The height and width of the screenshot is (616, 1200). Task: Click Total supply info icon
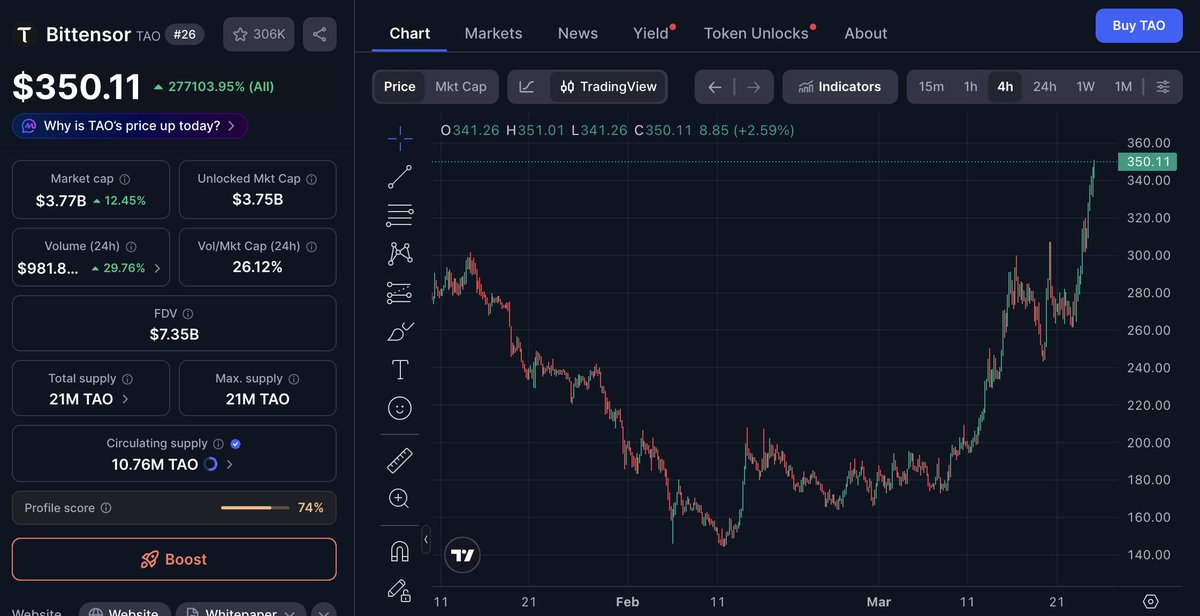[x=127, y=379]
